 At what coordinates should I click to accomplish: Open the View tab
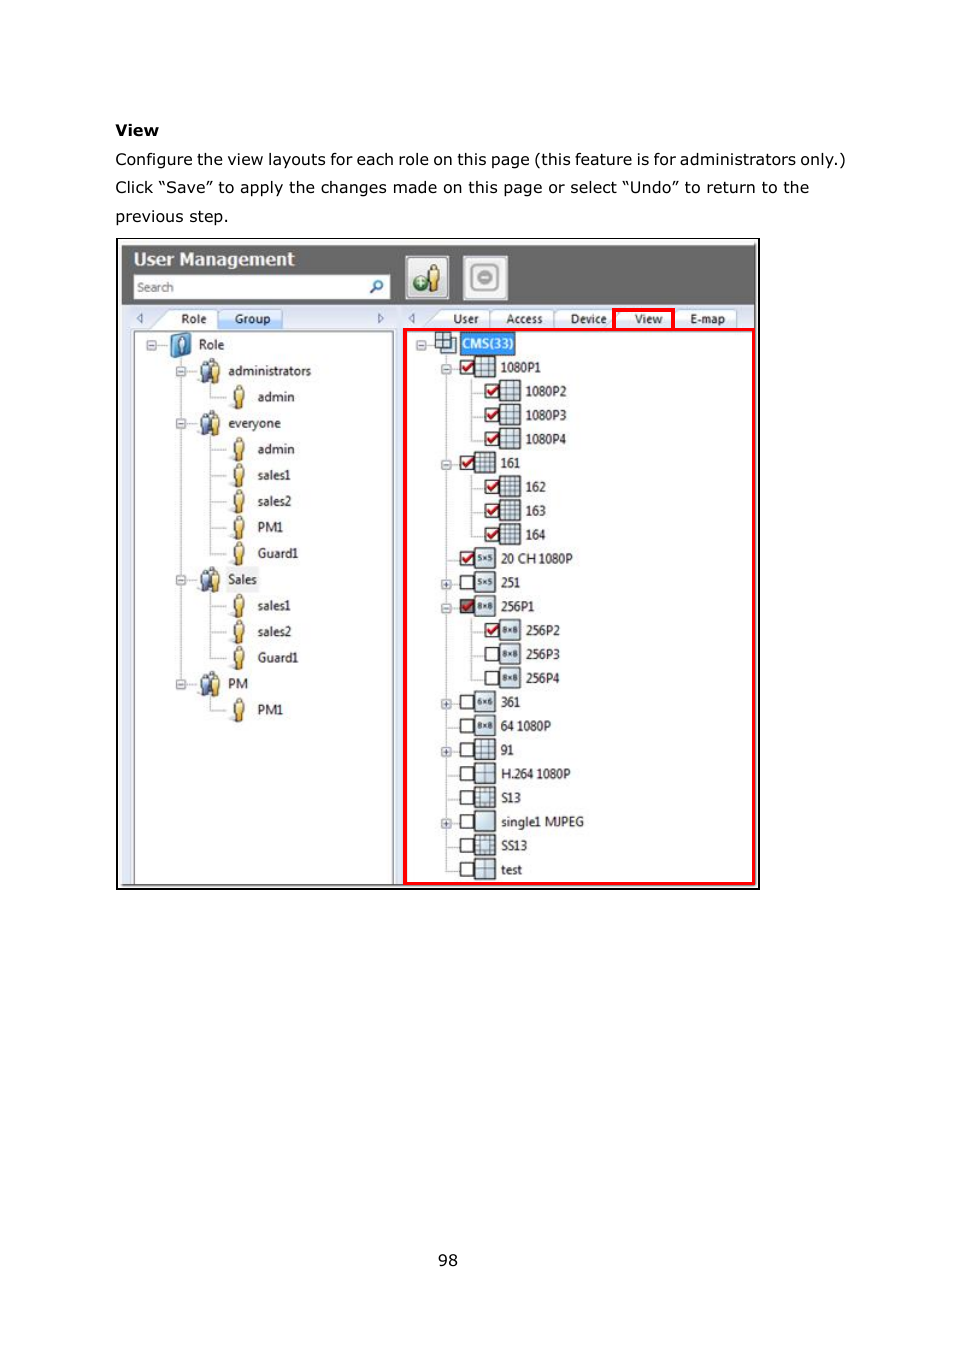click(648, 319)
